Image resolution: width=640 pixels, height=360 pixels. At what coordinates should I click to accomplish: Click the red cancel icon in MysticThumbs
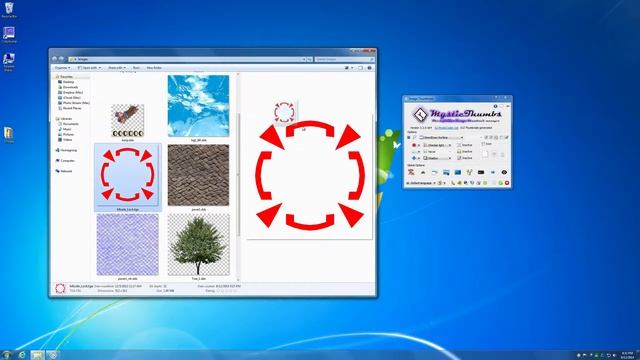[507, 183]
